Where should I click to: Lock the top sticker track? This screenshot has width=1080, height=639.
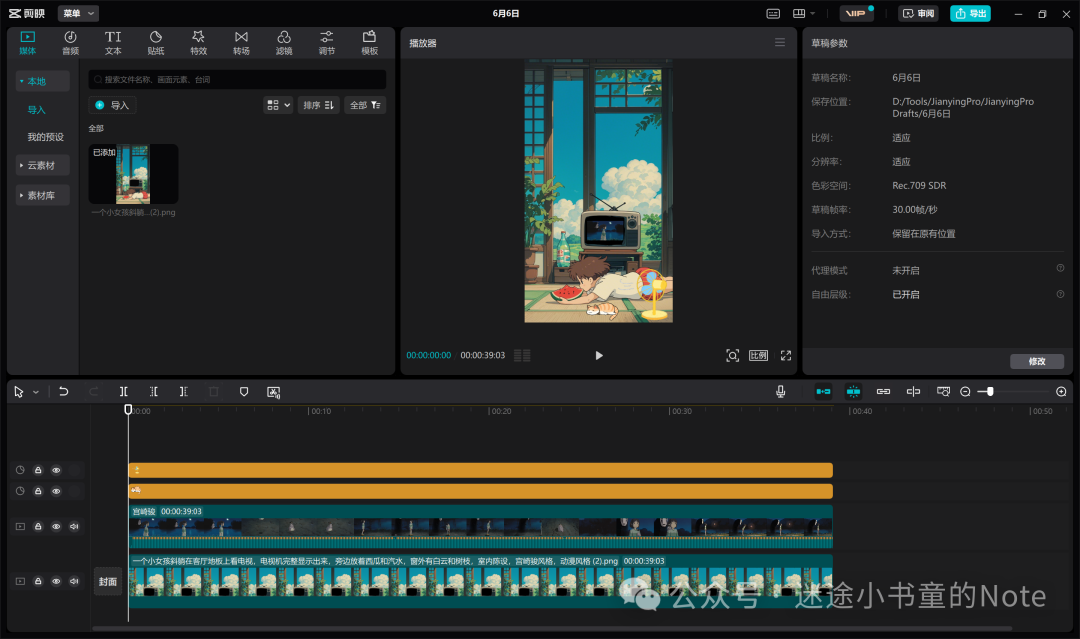click(39, 470)
